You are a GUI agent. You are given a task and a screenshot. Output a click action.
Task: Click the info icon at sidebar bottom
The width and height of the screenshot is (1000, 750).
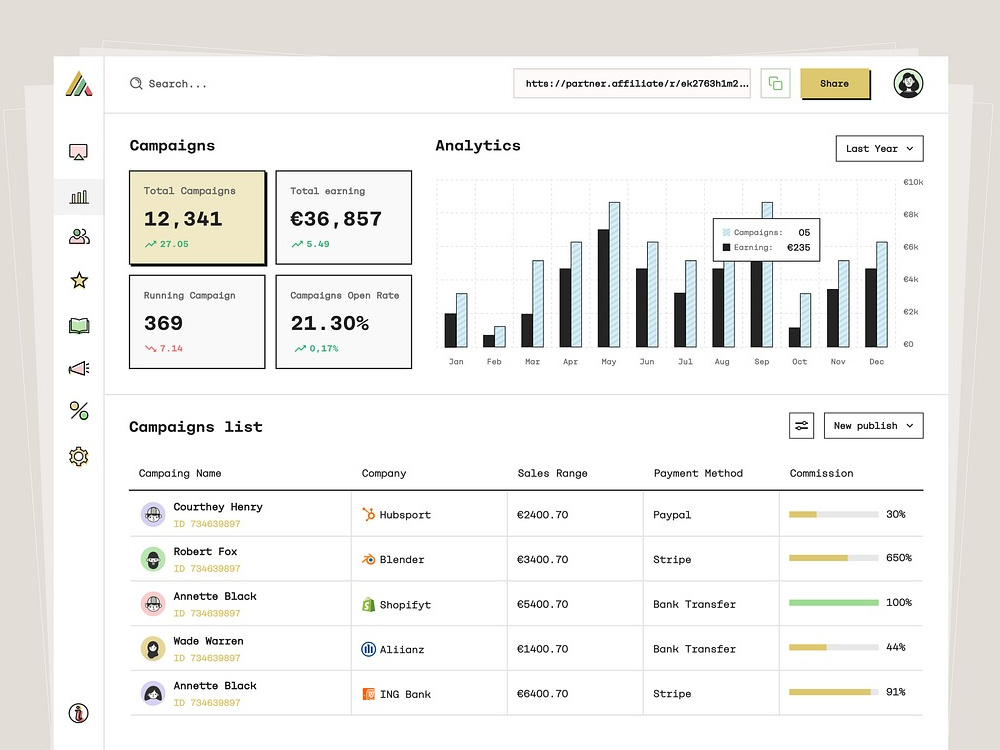78,713
